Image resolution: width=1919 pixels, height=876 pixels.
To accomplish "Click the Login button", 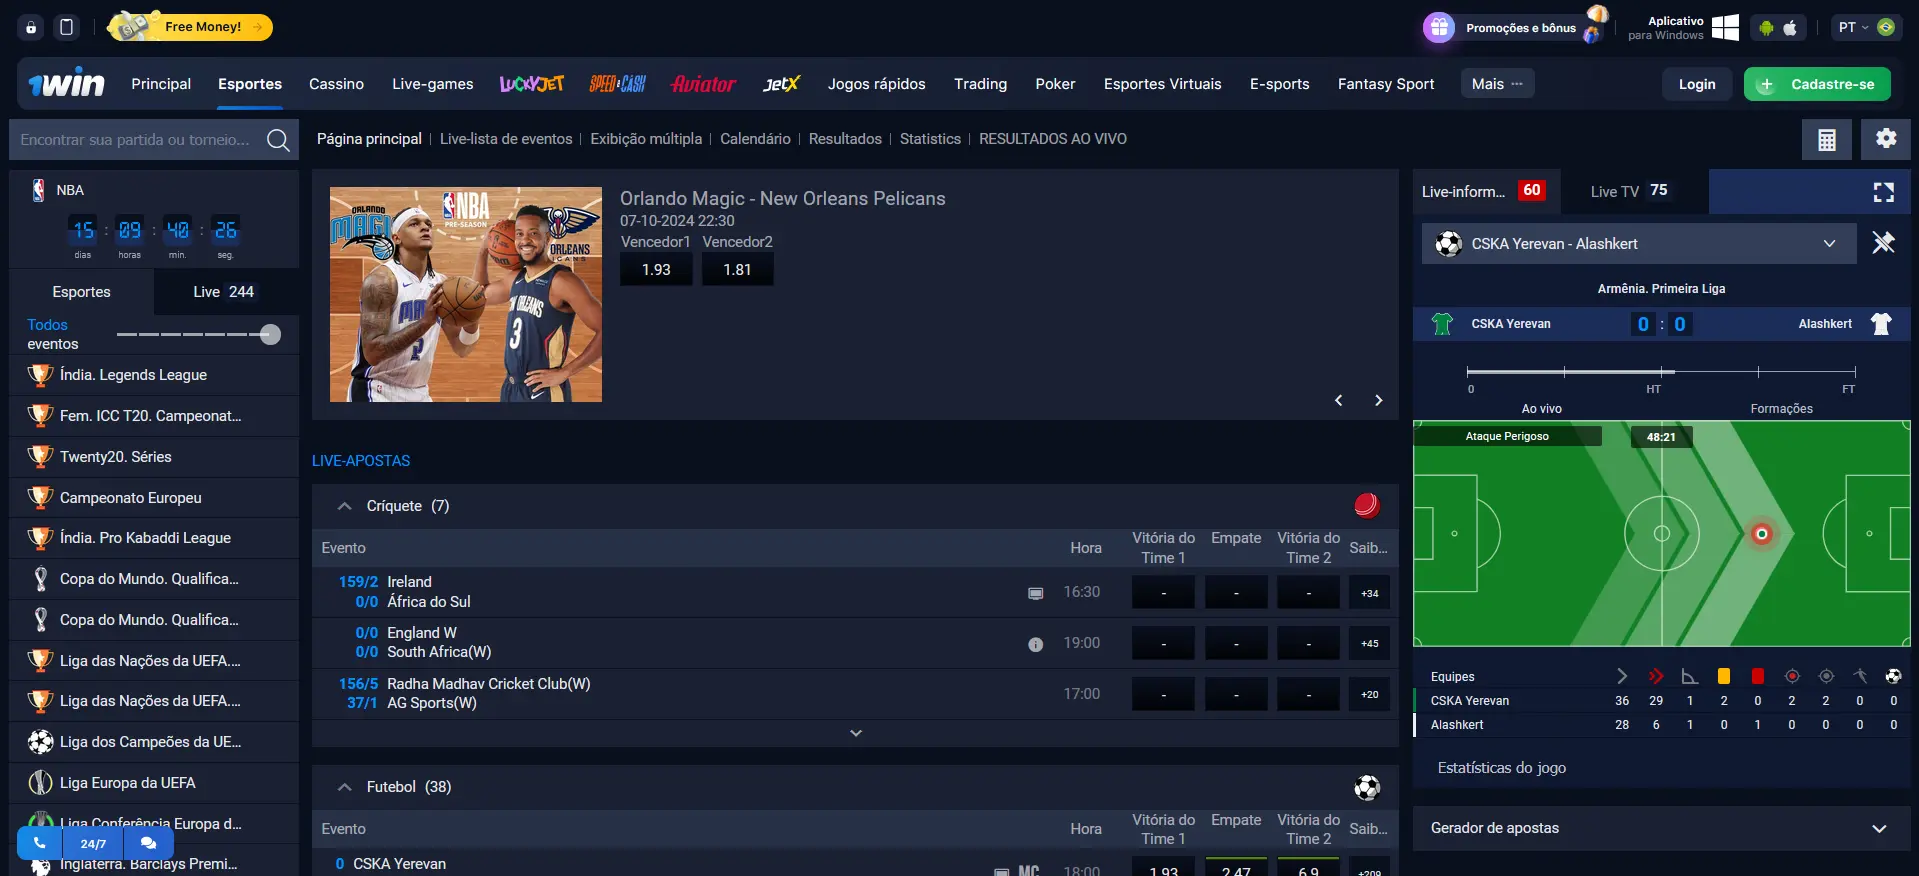I will (1696, 84).
